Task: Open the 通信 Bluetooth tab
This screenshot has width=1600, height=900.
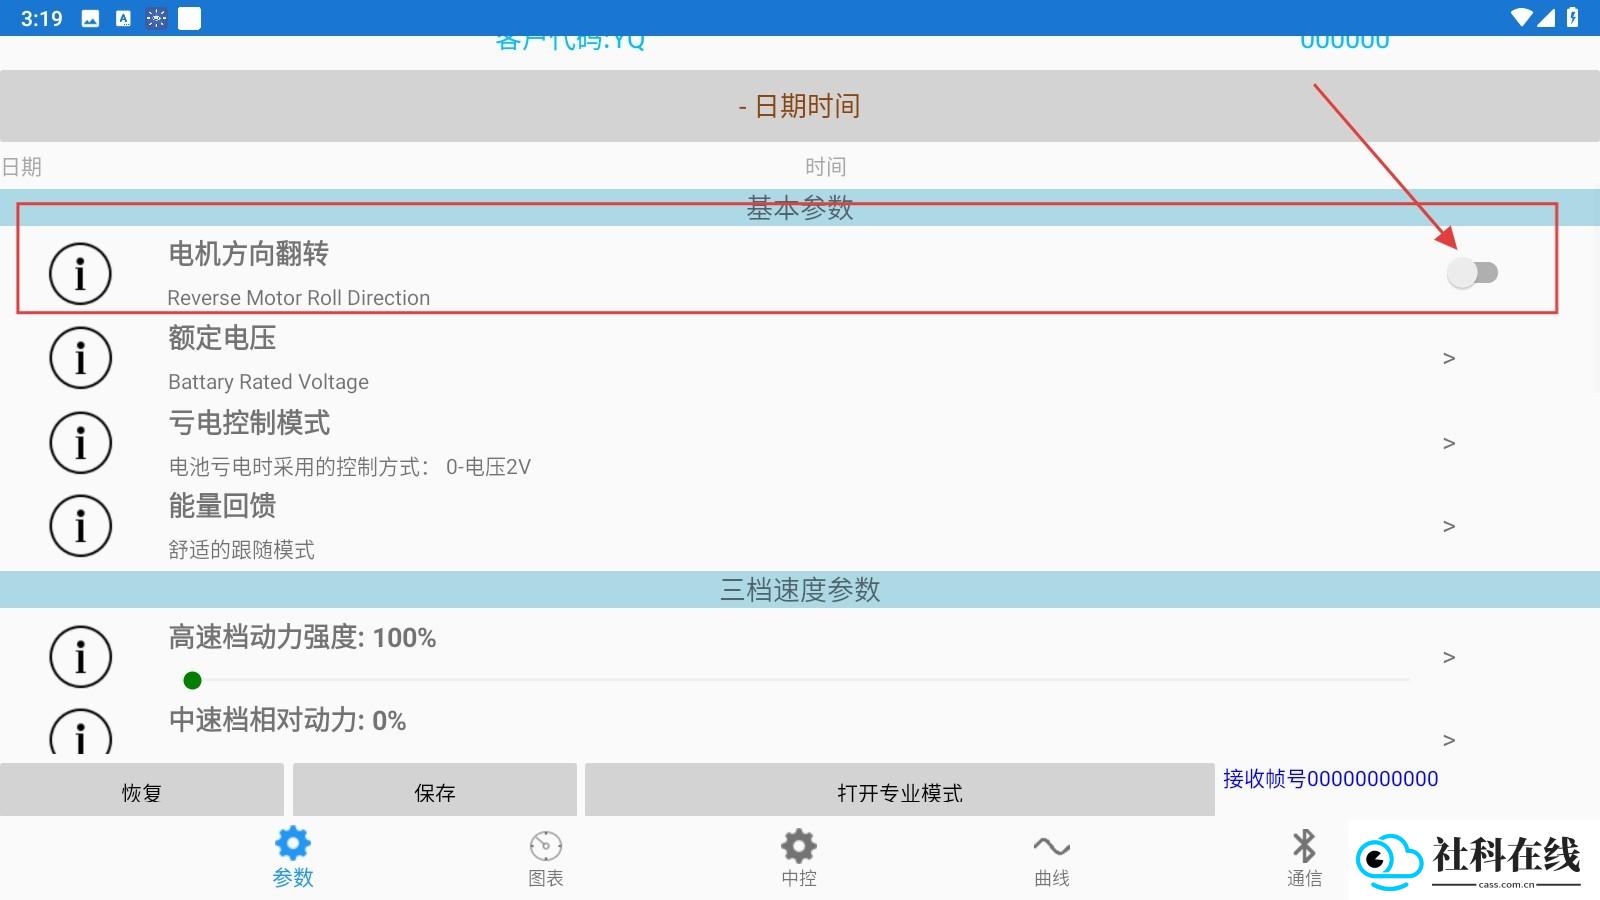Action: pos(1304,859)
